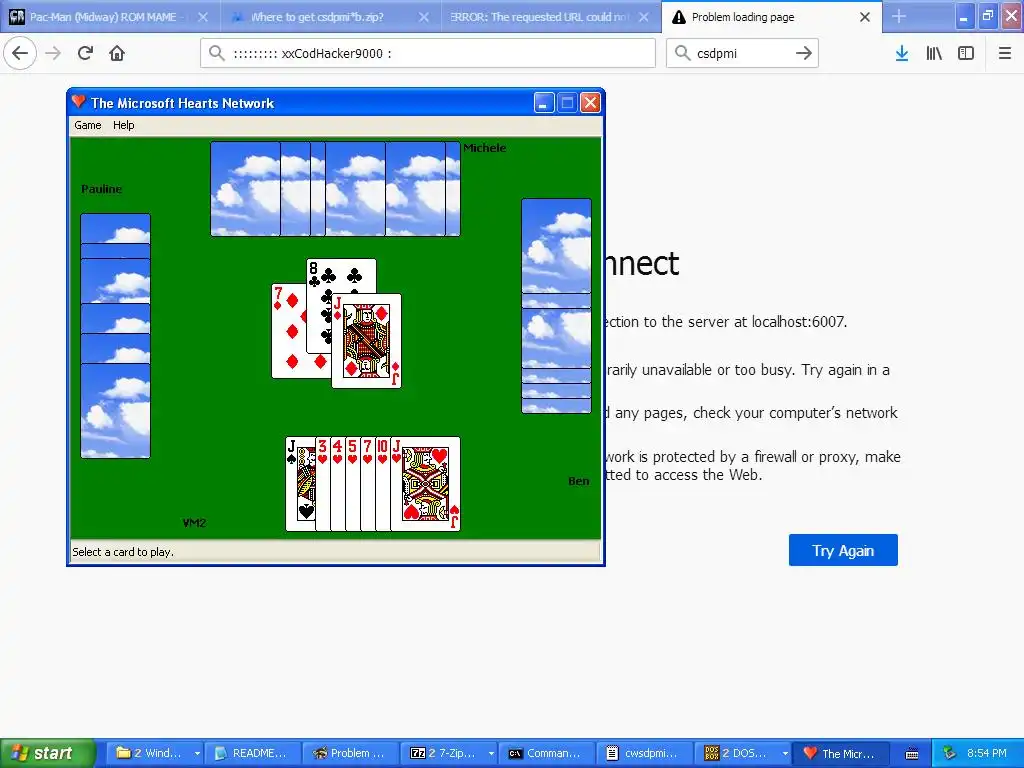Play the Jack of Hearts card
Screen dimensions: 1024x768
(426, 484)
